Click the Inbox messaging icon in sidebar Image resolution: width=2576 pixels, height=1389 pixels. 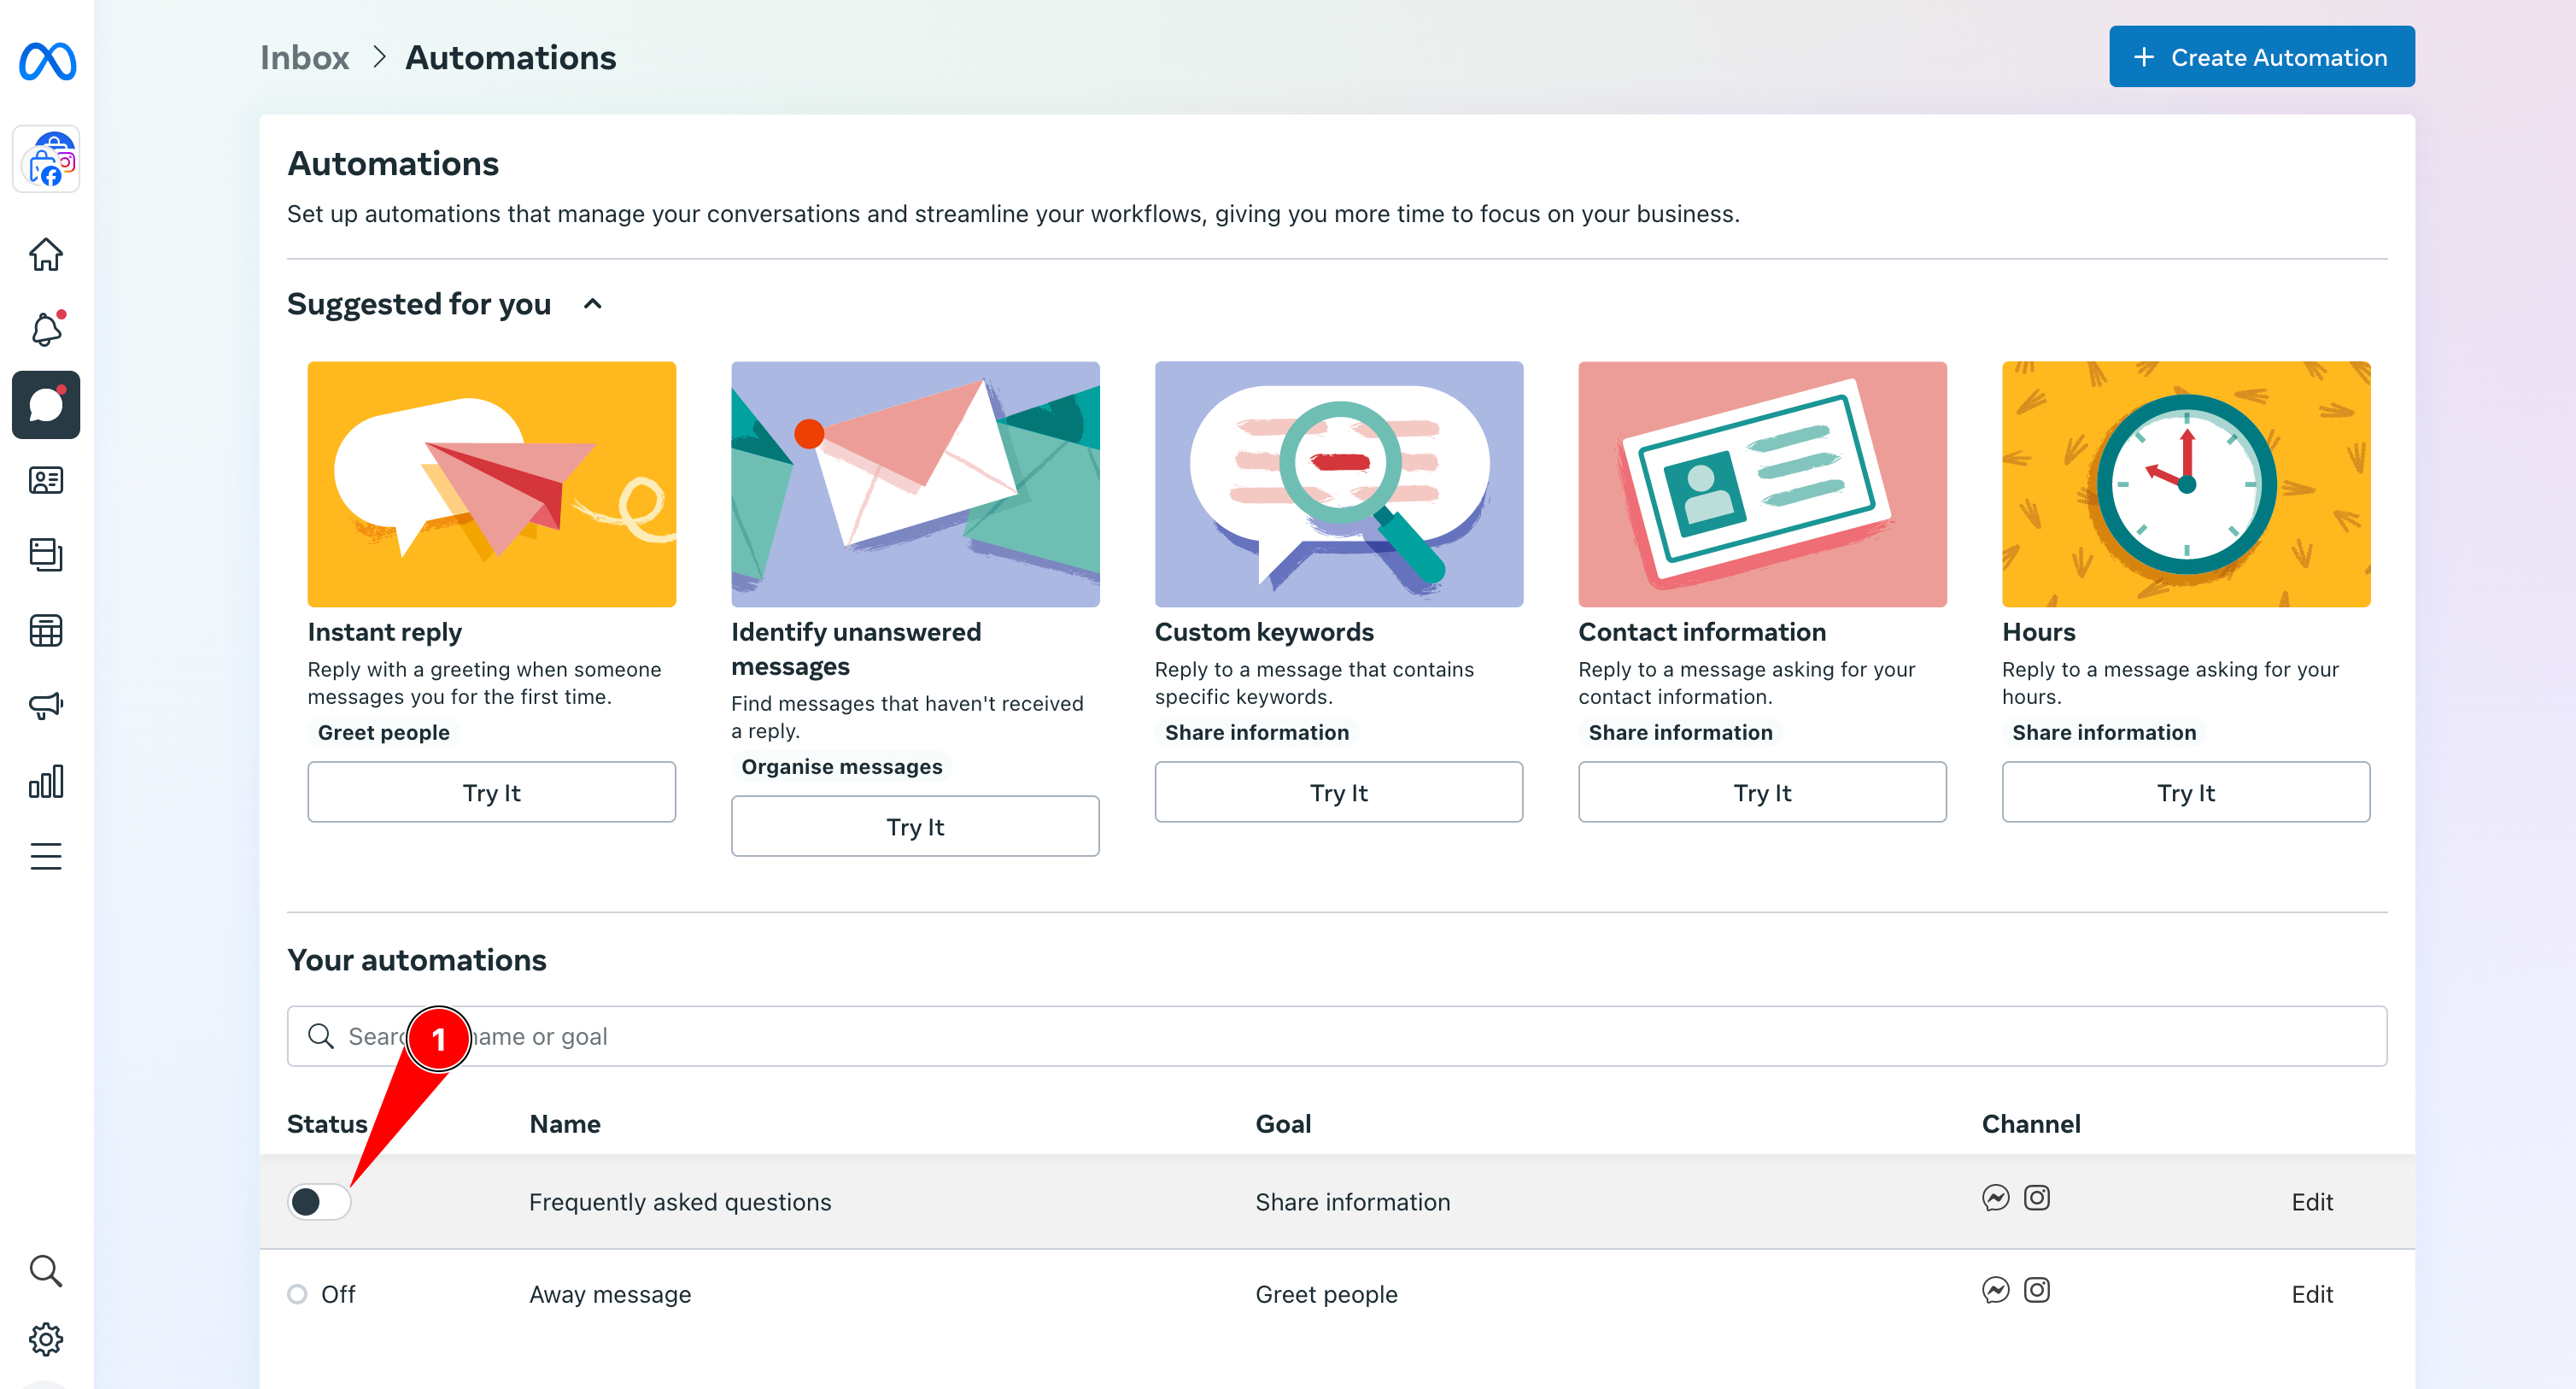click(46, 406)
